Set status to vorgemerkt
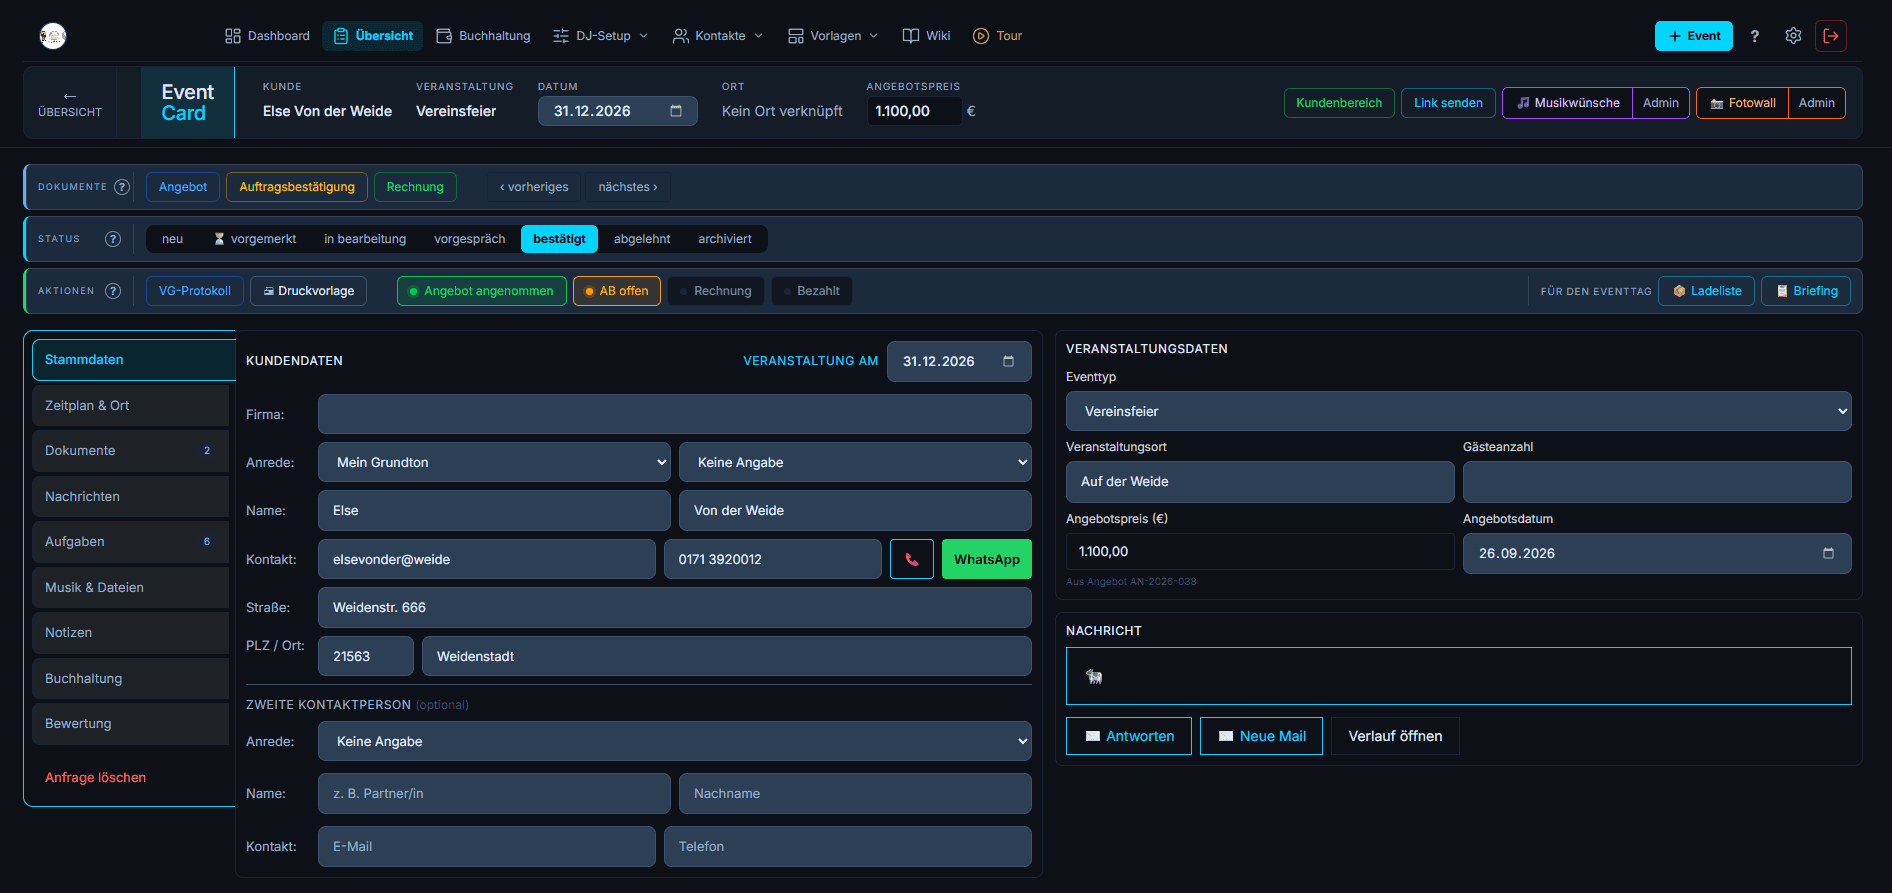1892x893 pixels. tap(255, 239)
